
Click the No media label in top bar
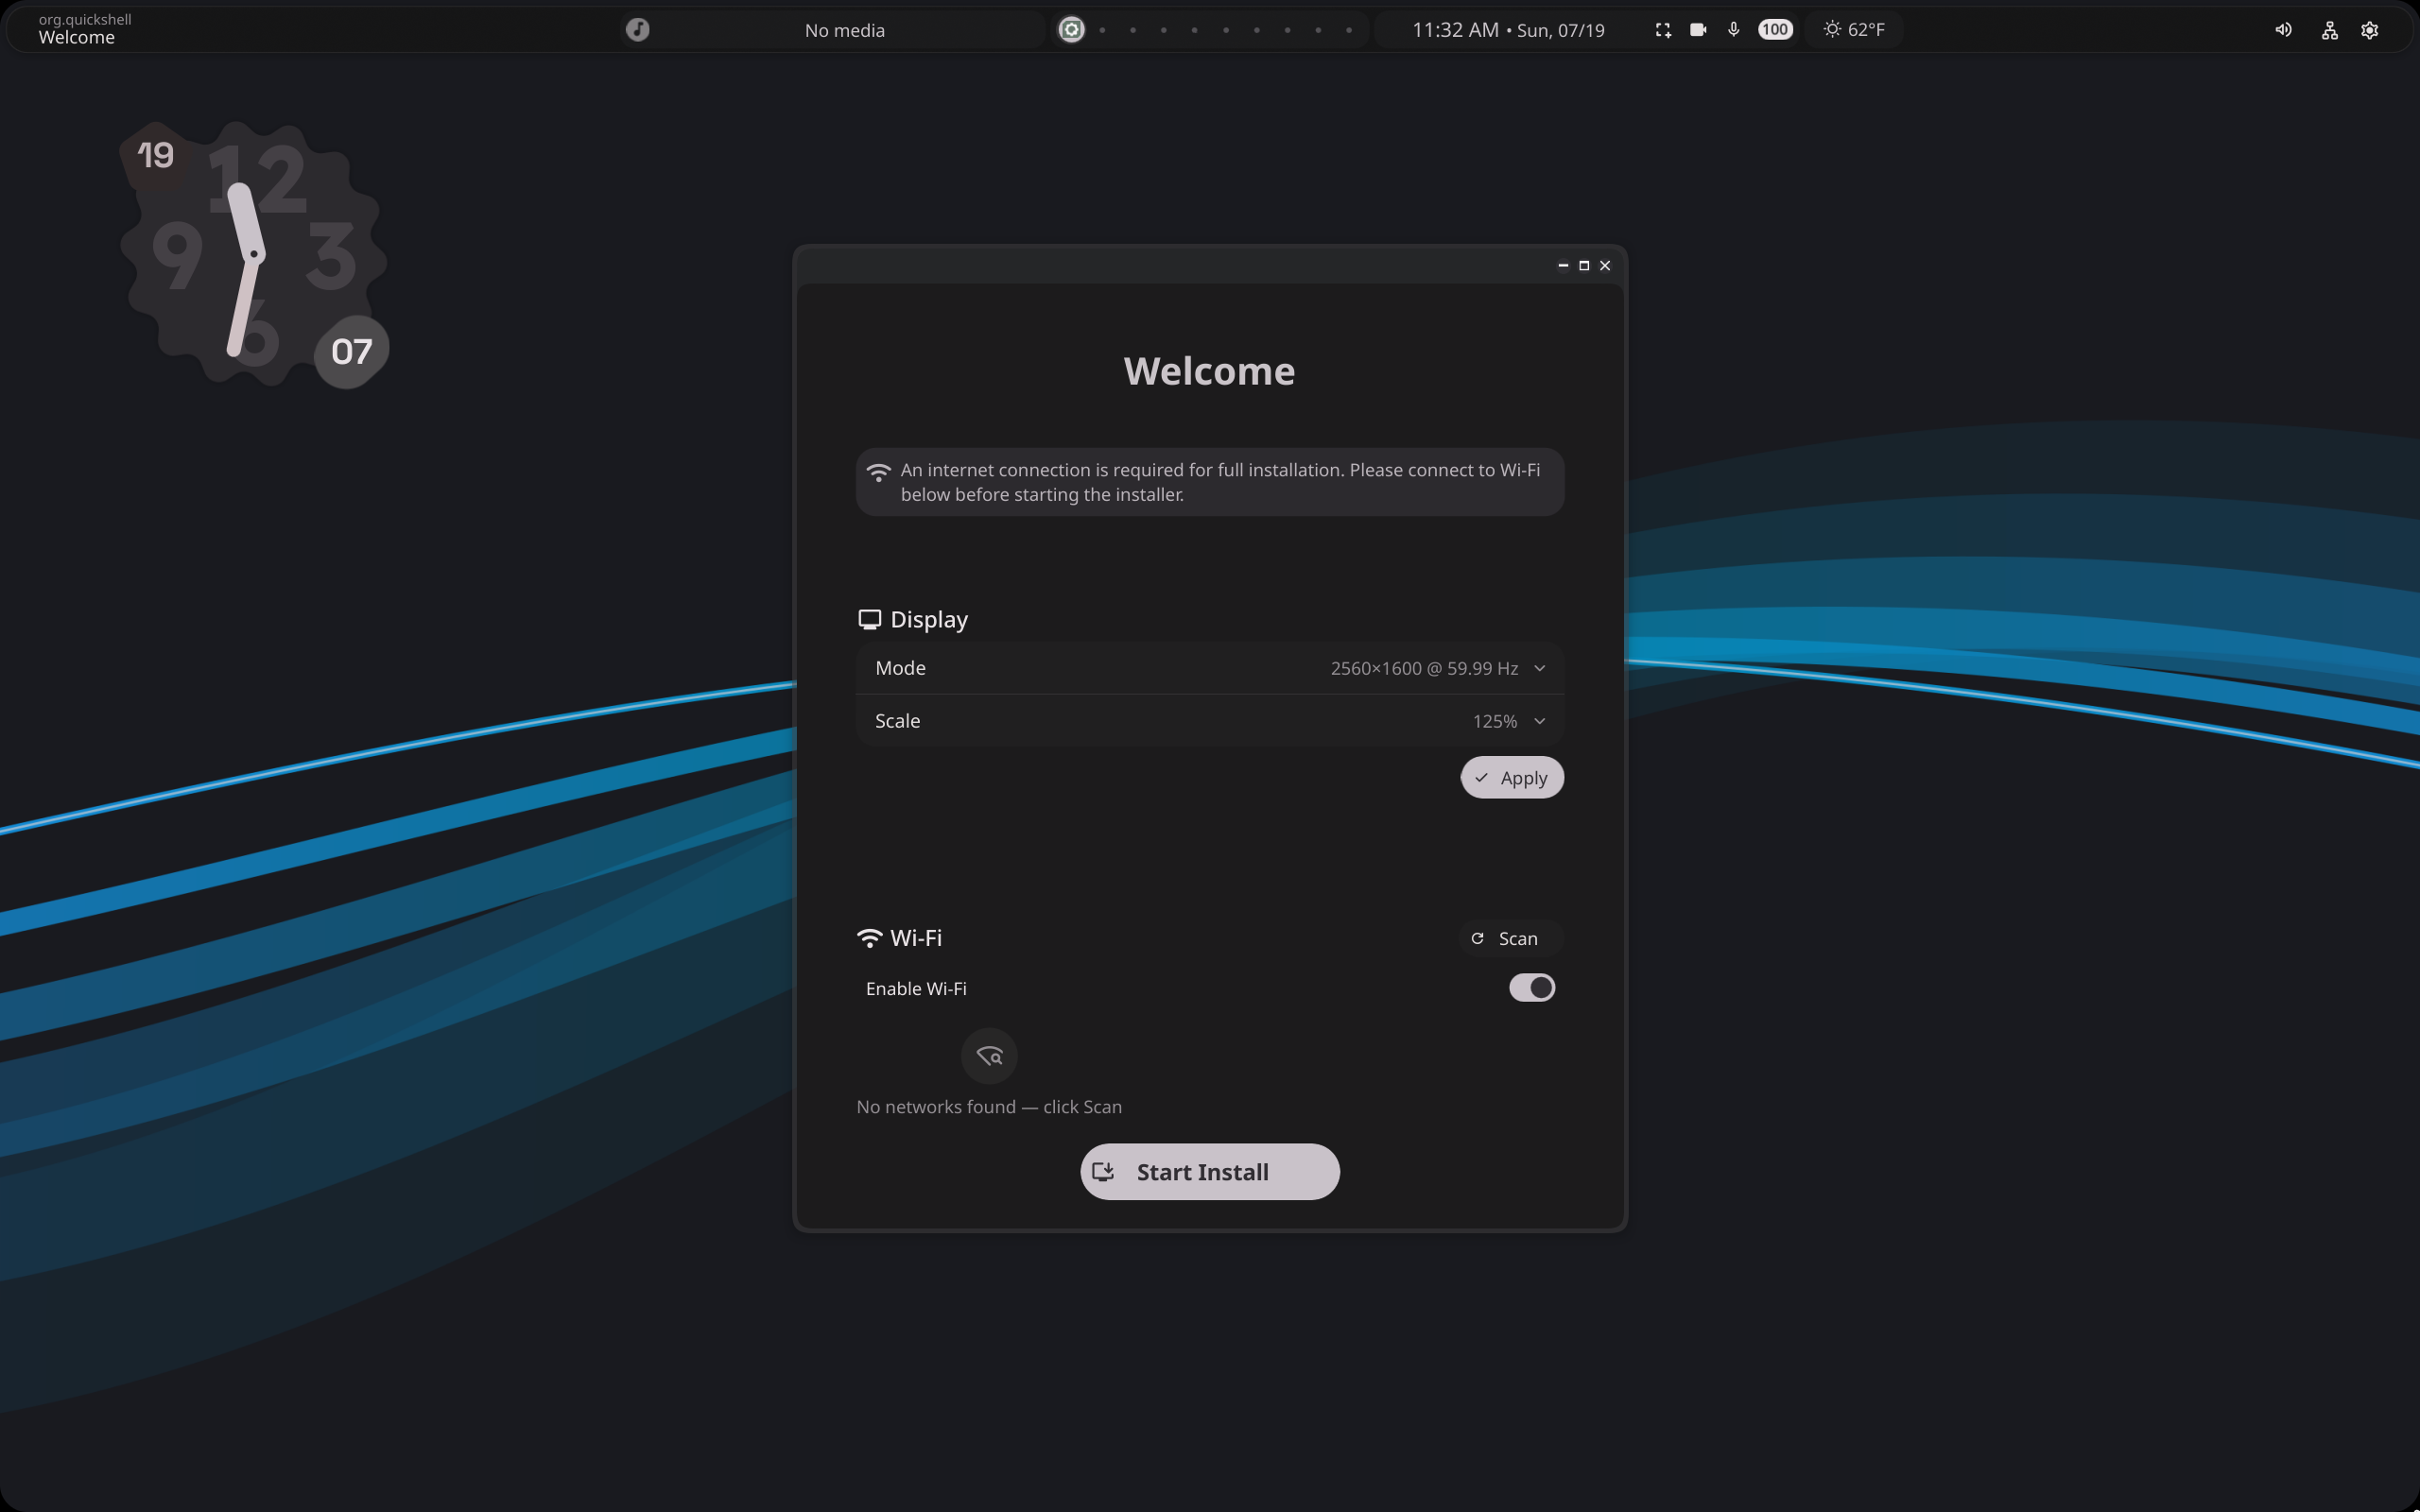pyautogui.click(x=845, y=30)
